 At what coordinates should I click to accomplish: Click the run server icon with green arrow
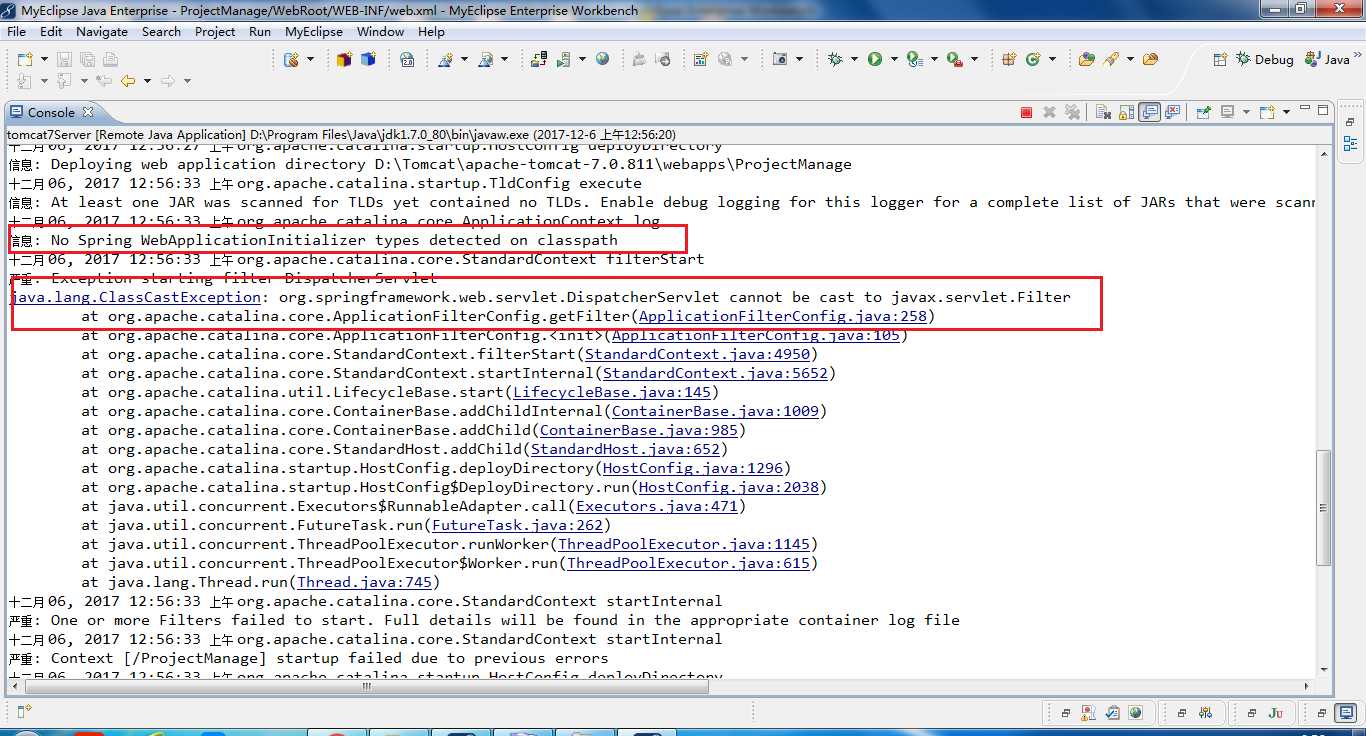[563, 60]
